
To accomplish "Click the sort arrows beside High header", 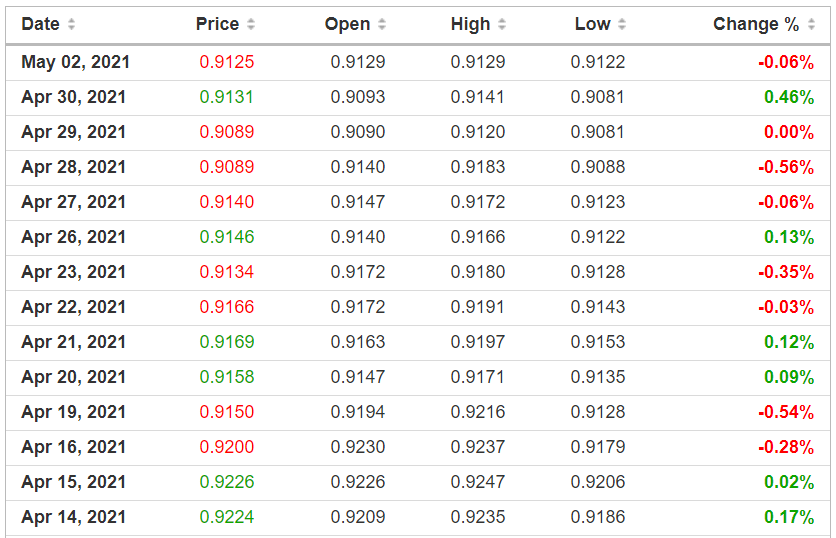I will point(502,24).
